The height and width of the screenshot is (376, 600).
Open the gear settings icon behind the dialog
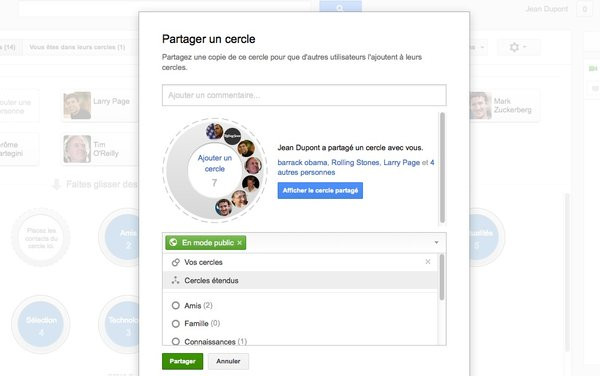click(514, 47)
